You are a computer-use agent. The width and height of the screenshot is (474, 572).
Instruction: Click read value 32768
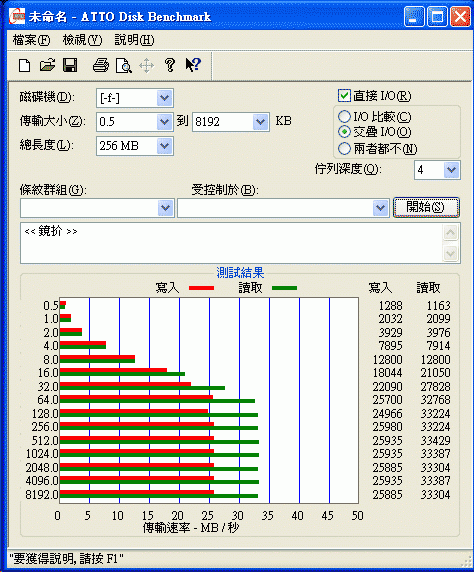(x=436, y=400)
